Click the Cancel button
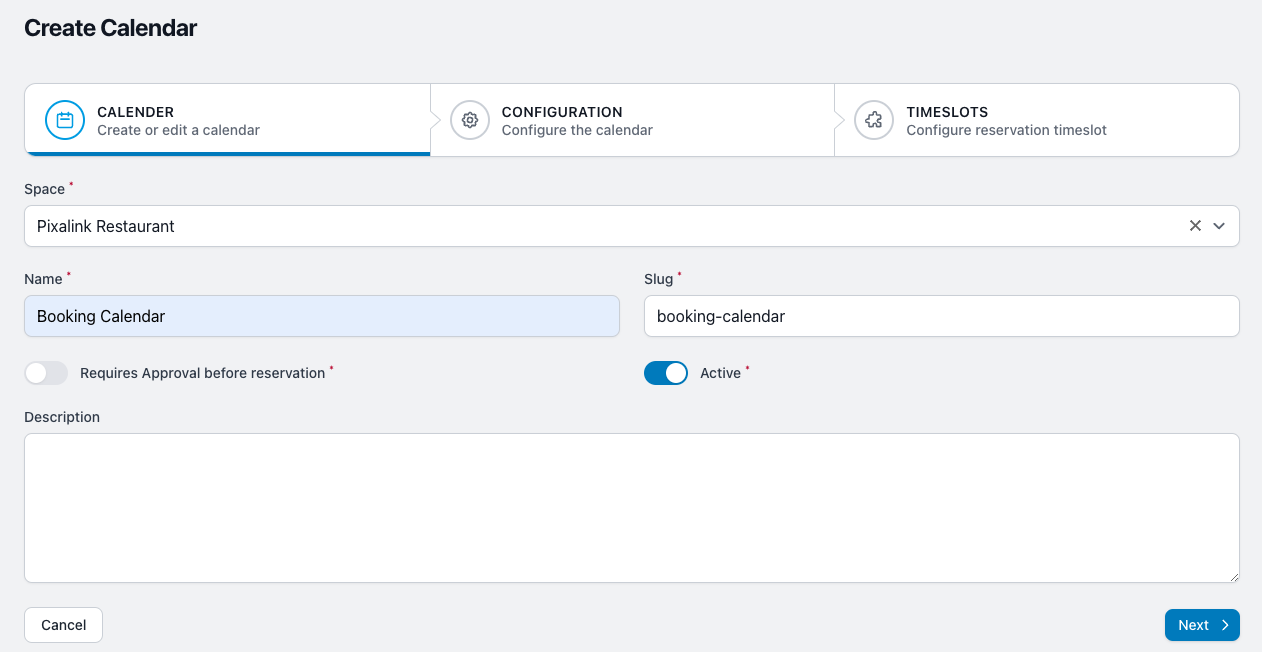This screenshot has height=652, width=1262. click(63, 625)
